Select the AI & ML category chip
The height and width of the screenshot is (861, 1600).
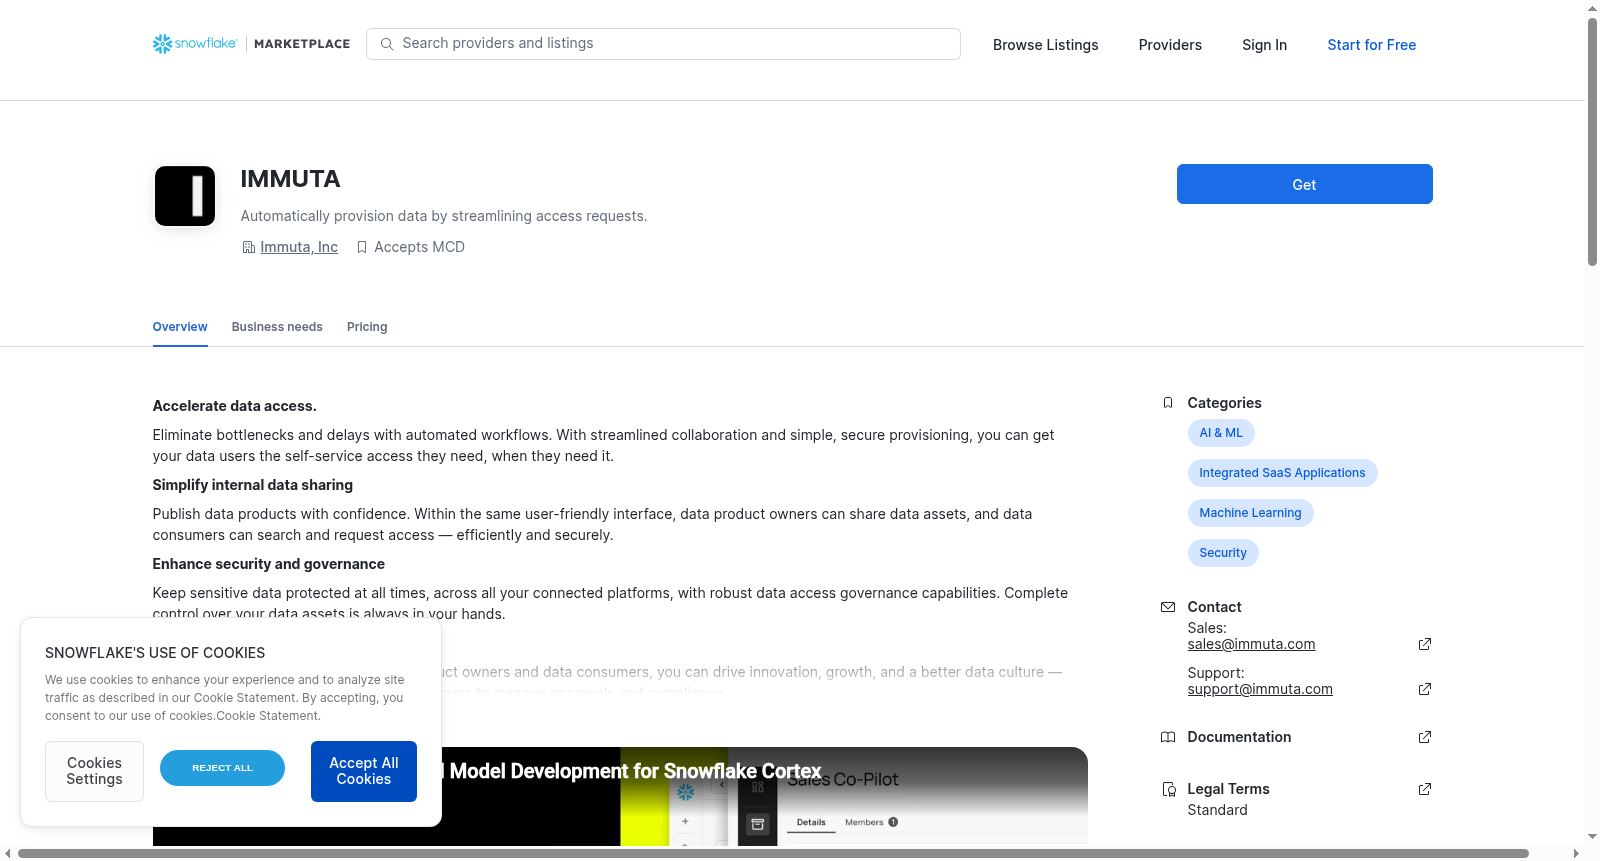tap(1221, 433)
